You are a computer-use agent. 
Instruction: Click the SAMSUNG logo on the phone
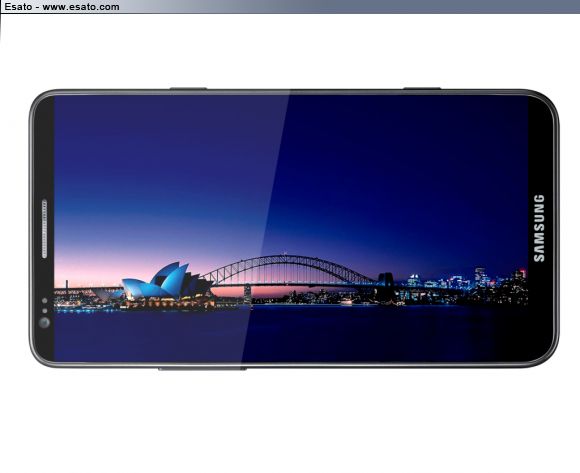point(539,228)
